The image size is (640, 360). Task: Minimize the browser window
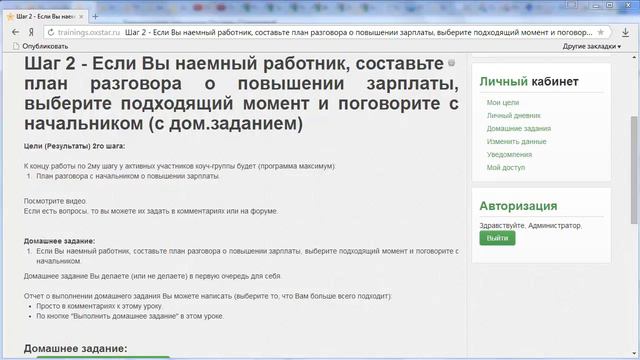(x=596, y=5)
